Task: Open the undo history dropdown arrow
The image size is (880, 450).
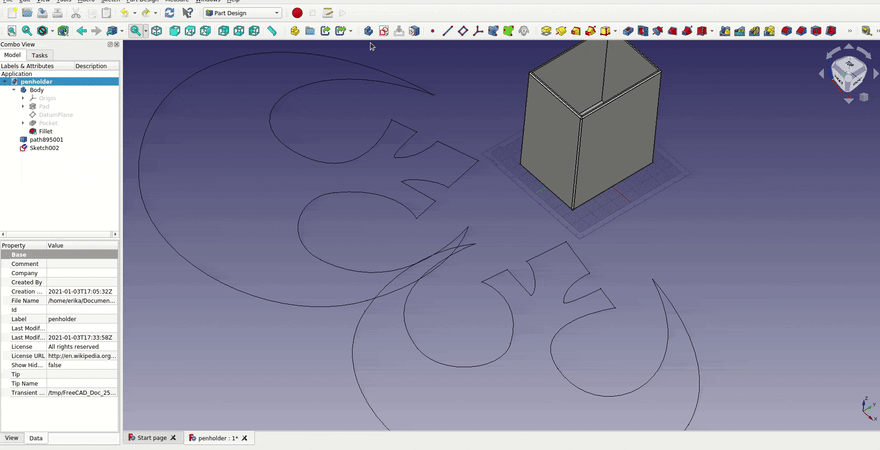Action: pos(135,13)
